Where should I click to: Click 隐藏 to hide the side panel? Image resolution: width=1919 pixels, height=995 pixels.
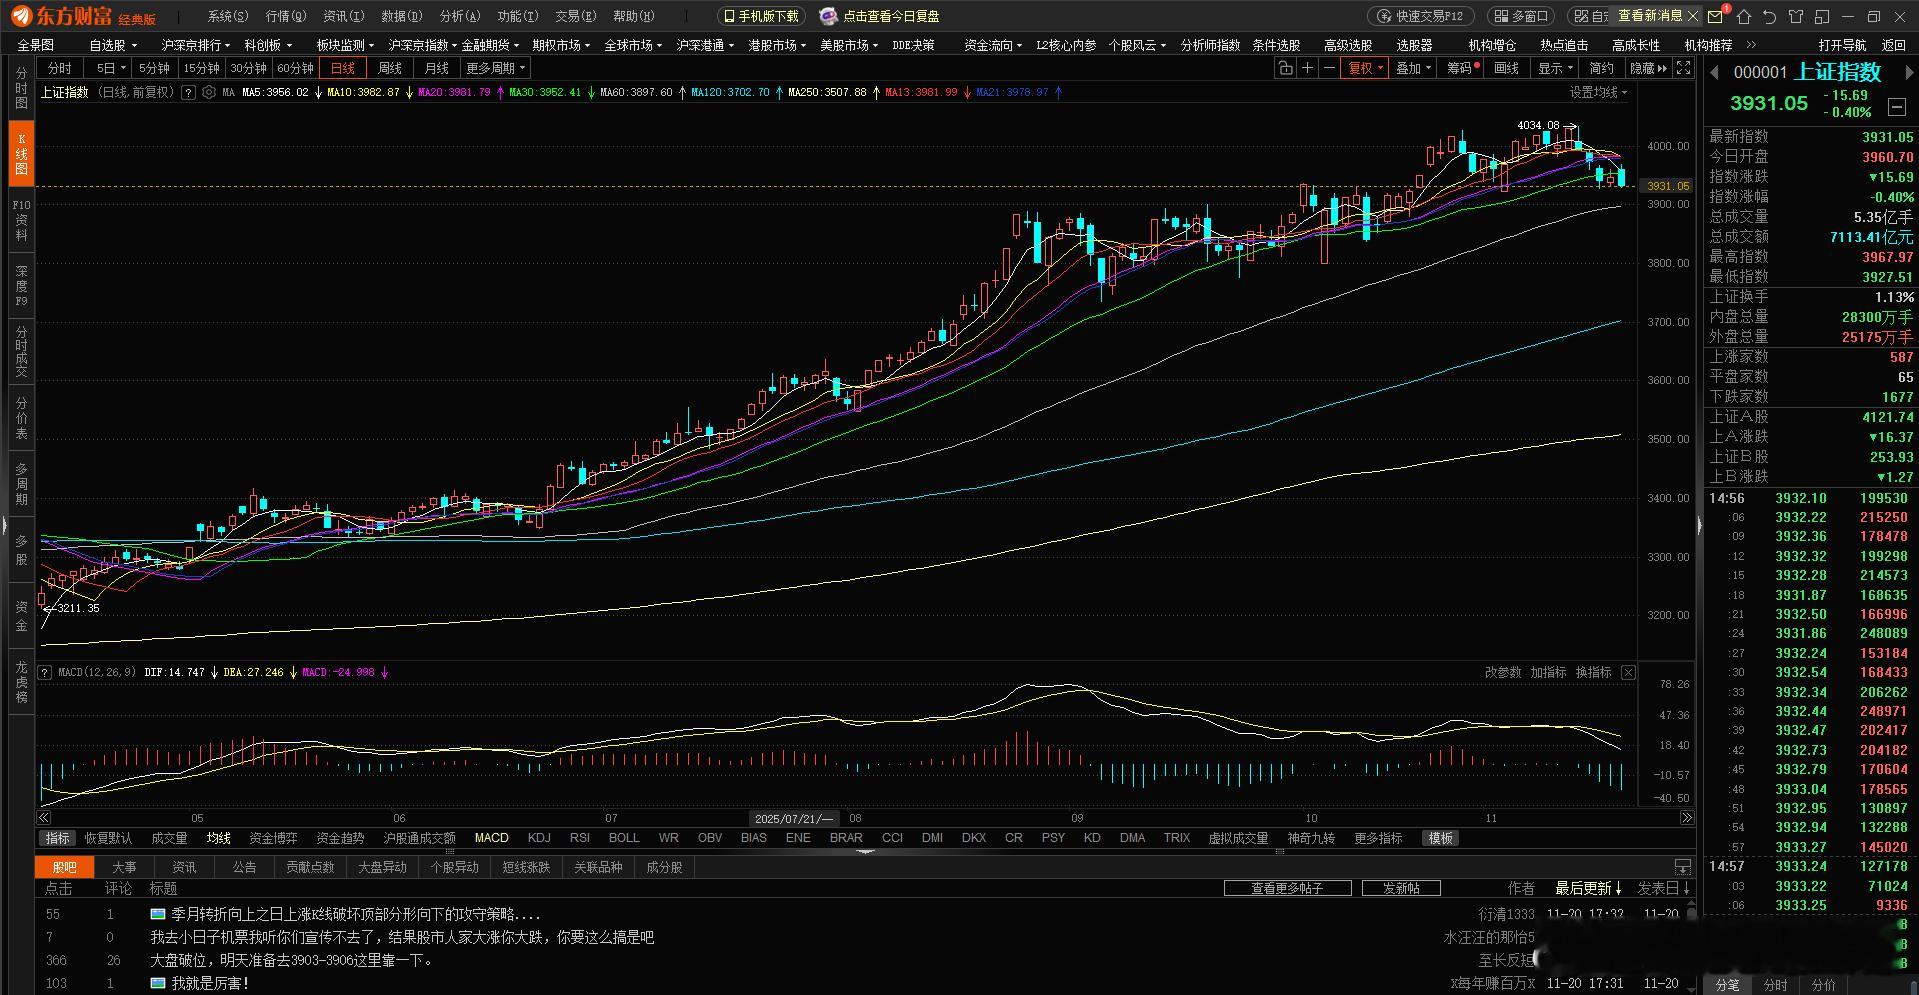tap(1648, 68)
